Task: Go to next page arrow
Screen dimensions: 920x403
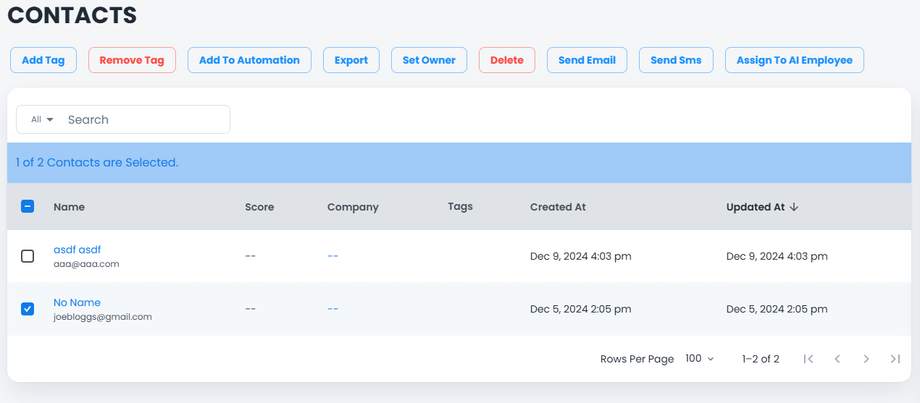Action: click(866, 359)
